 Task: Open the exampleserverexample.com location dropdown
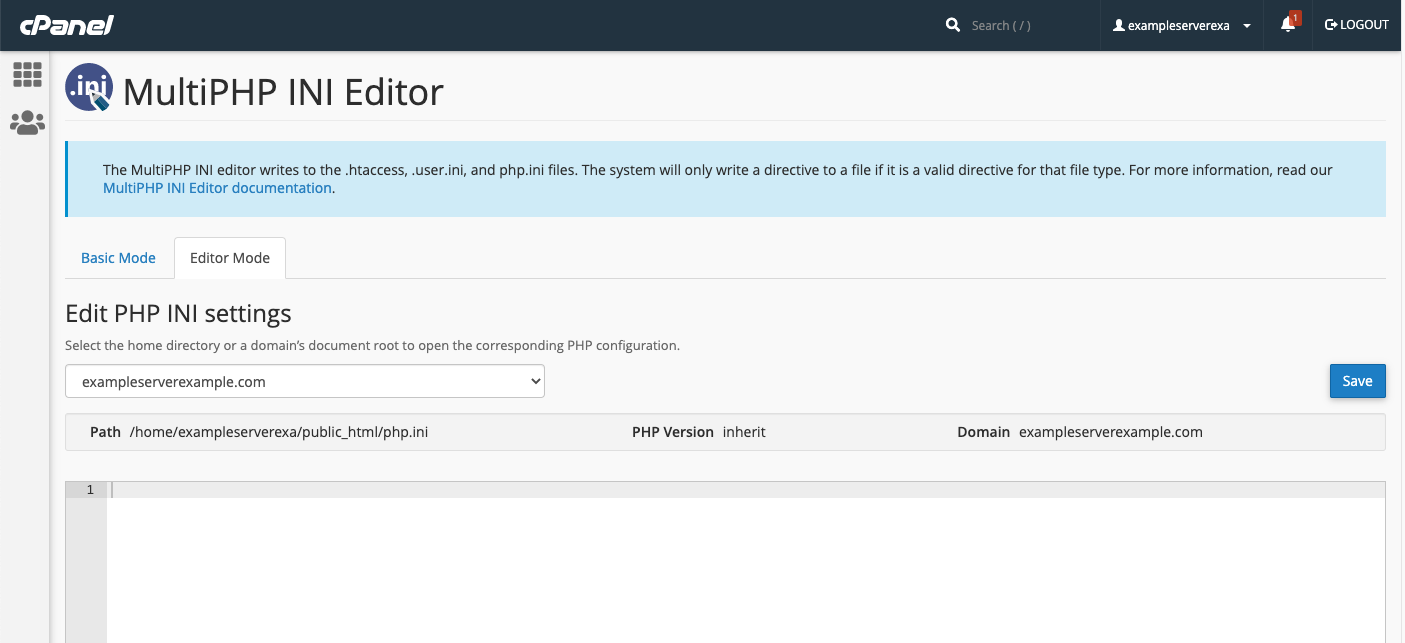pyautogui.click(x=305, y=381)
